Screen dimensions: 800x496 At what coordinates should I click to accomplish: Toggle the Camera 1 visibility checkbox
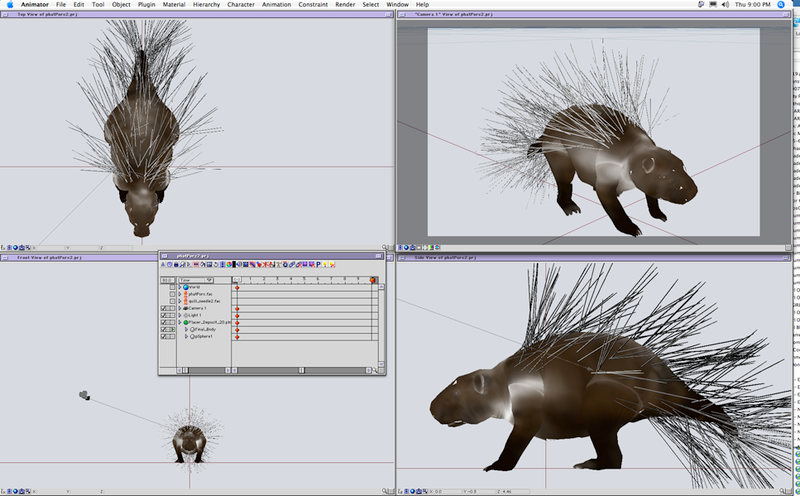[x=164, y=308]
